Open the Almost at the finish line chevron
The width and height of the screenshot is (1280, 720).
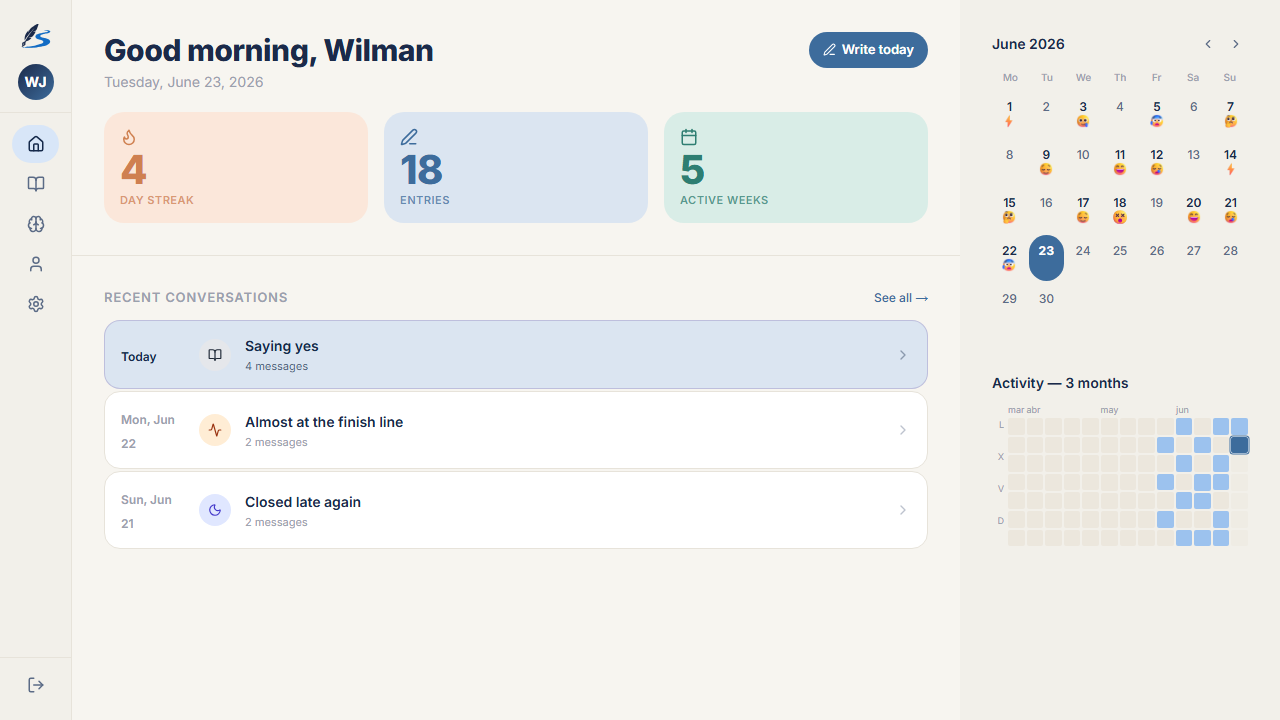(903, 430)
